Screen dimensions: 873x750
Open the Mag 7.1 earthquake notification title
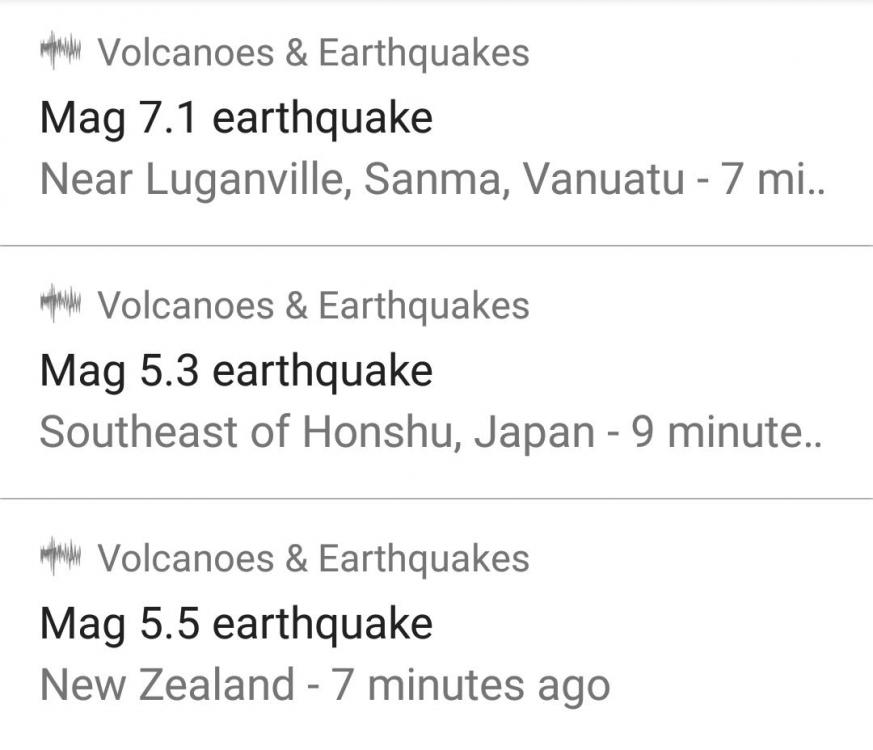[x=236, y=118]
